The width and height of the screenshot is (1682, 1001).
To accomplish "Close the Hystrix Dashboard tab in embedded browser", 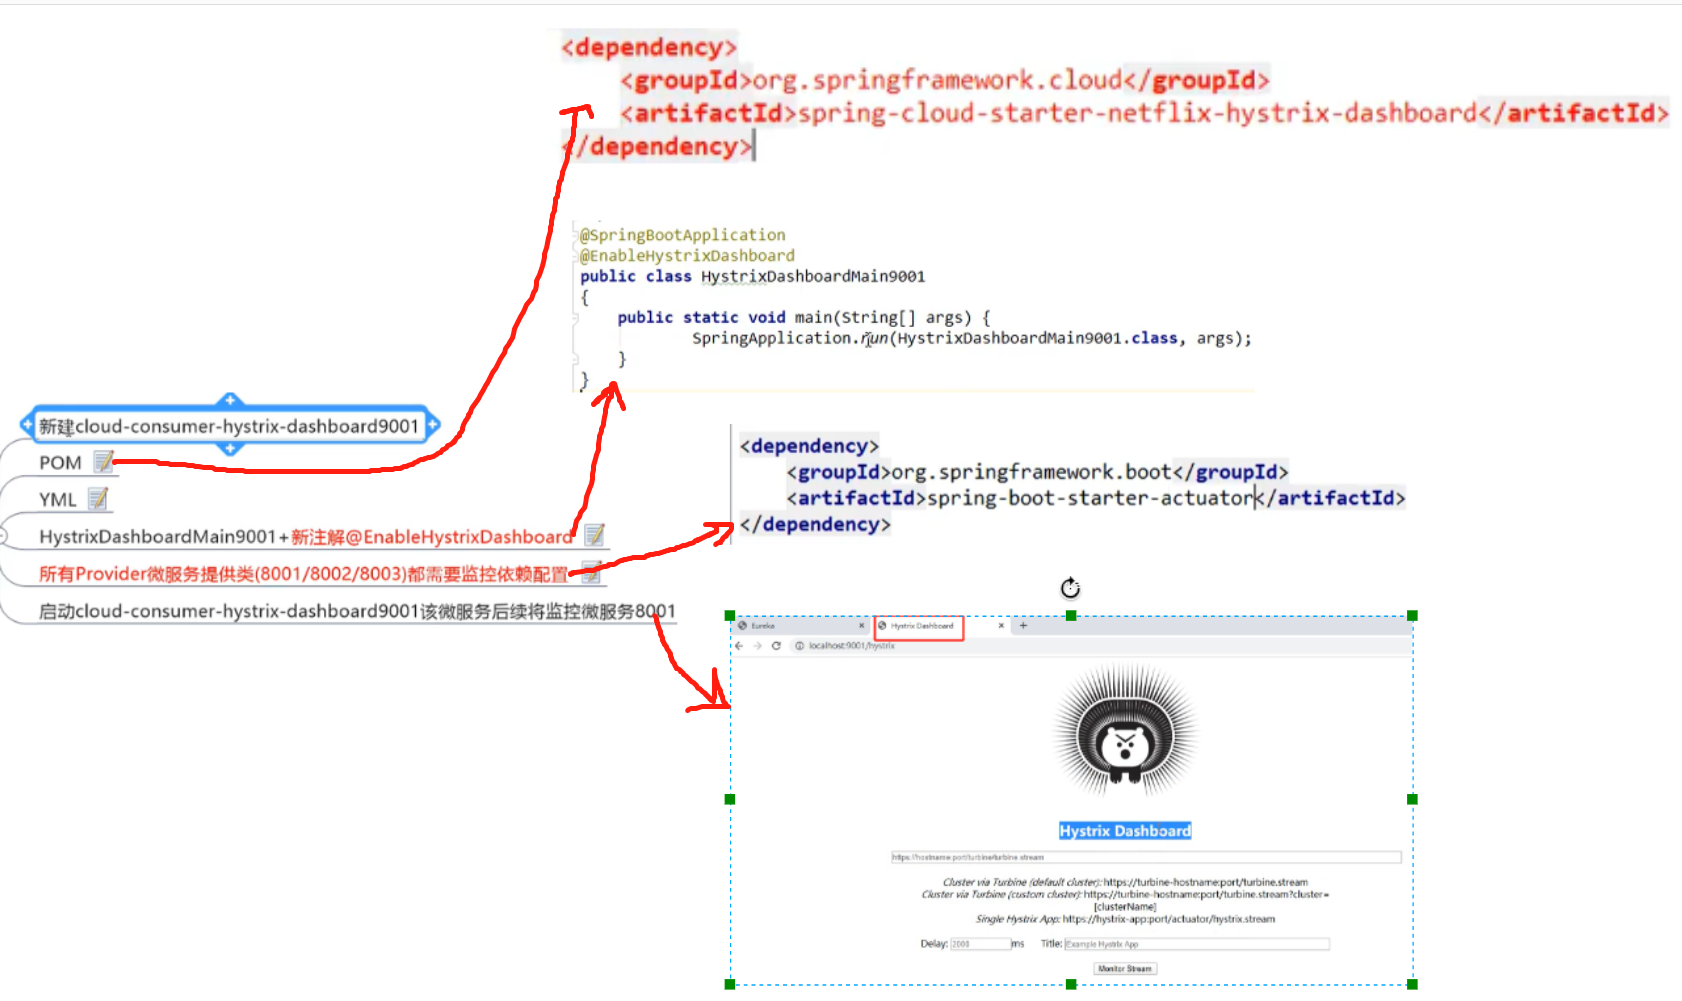I will (1001, 626).
